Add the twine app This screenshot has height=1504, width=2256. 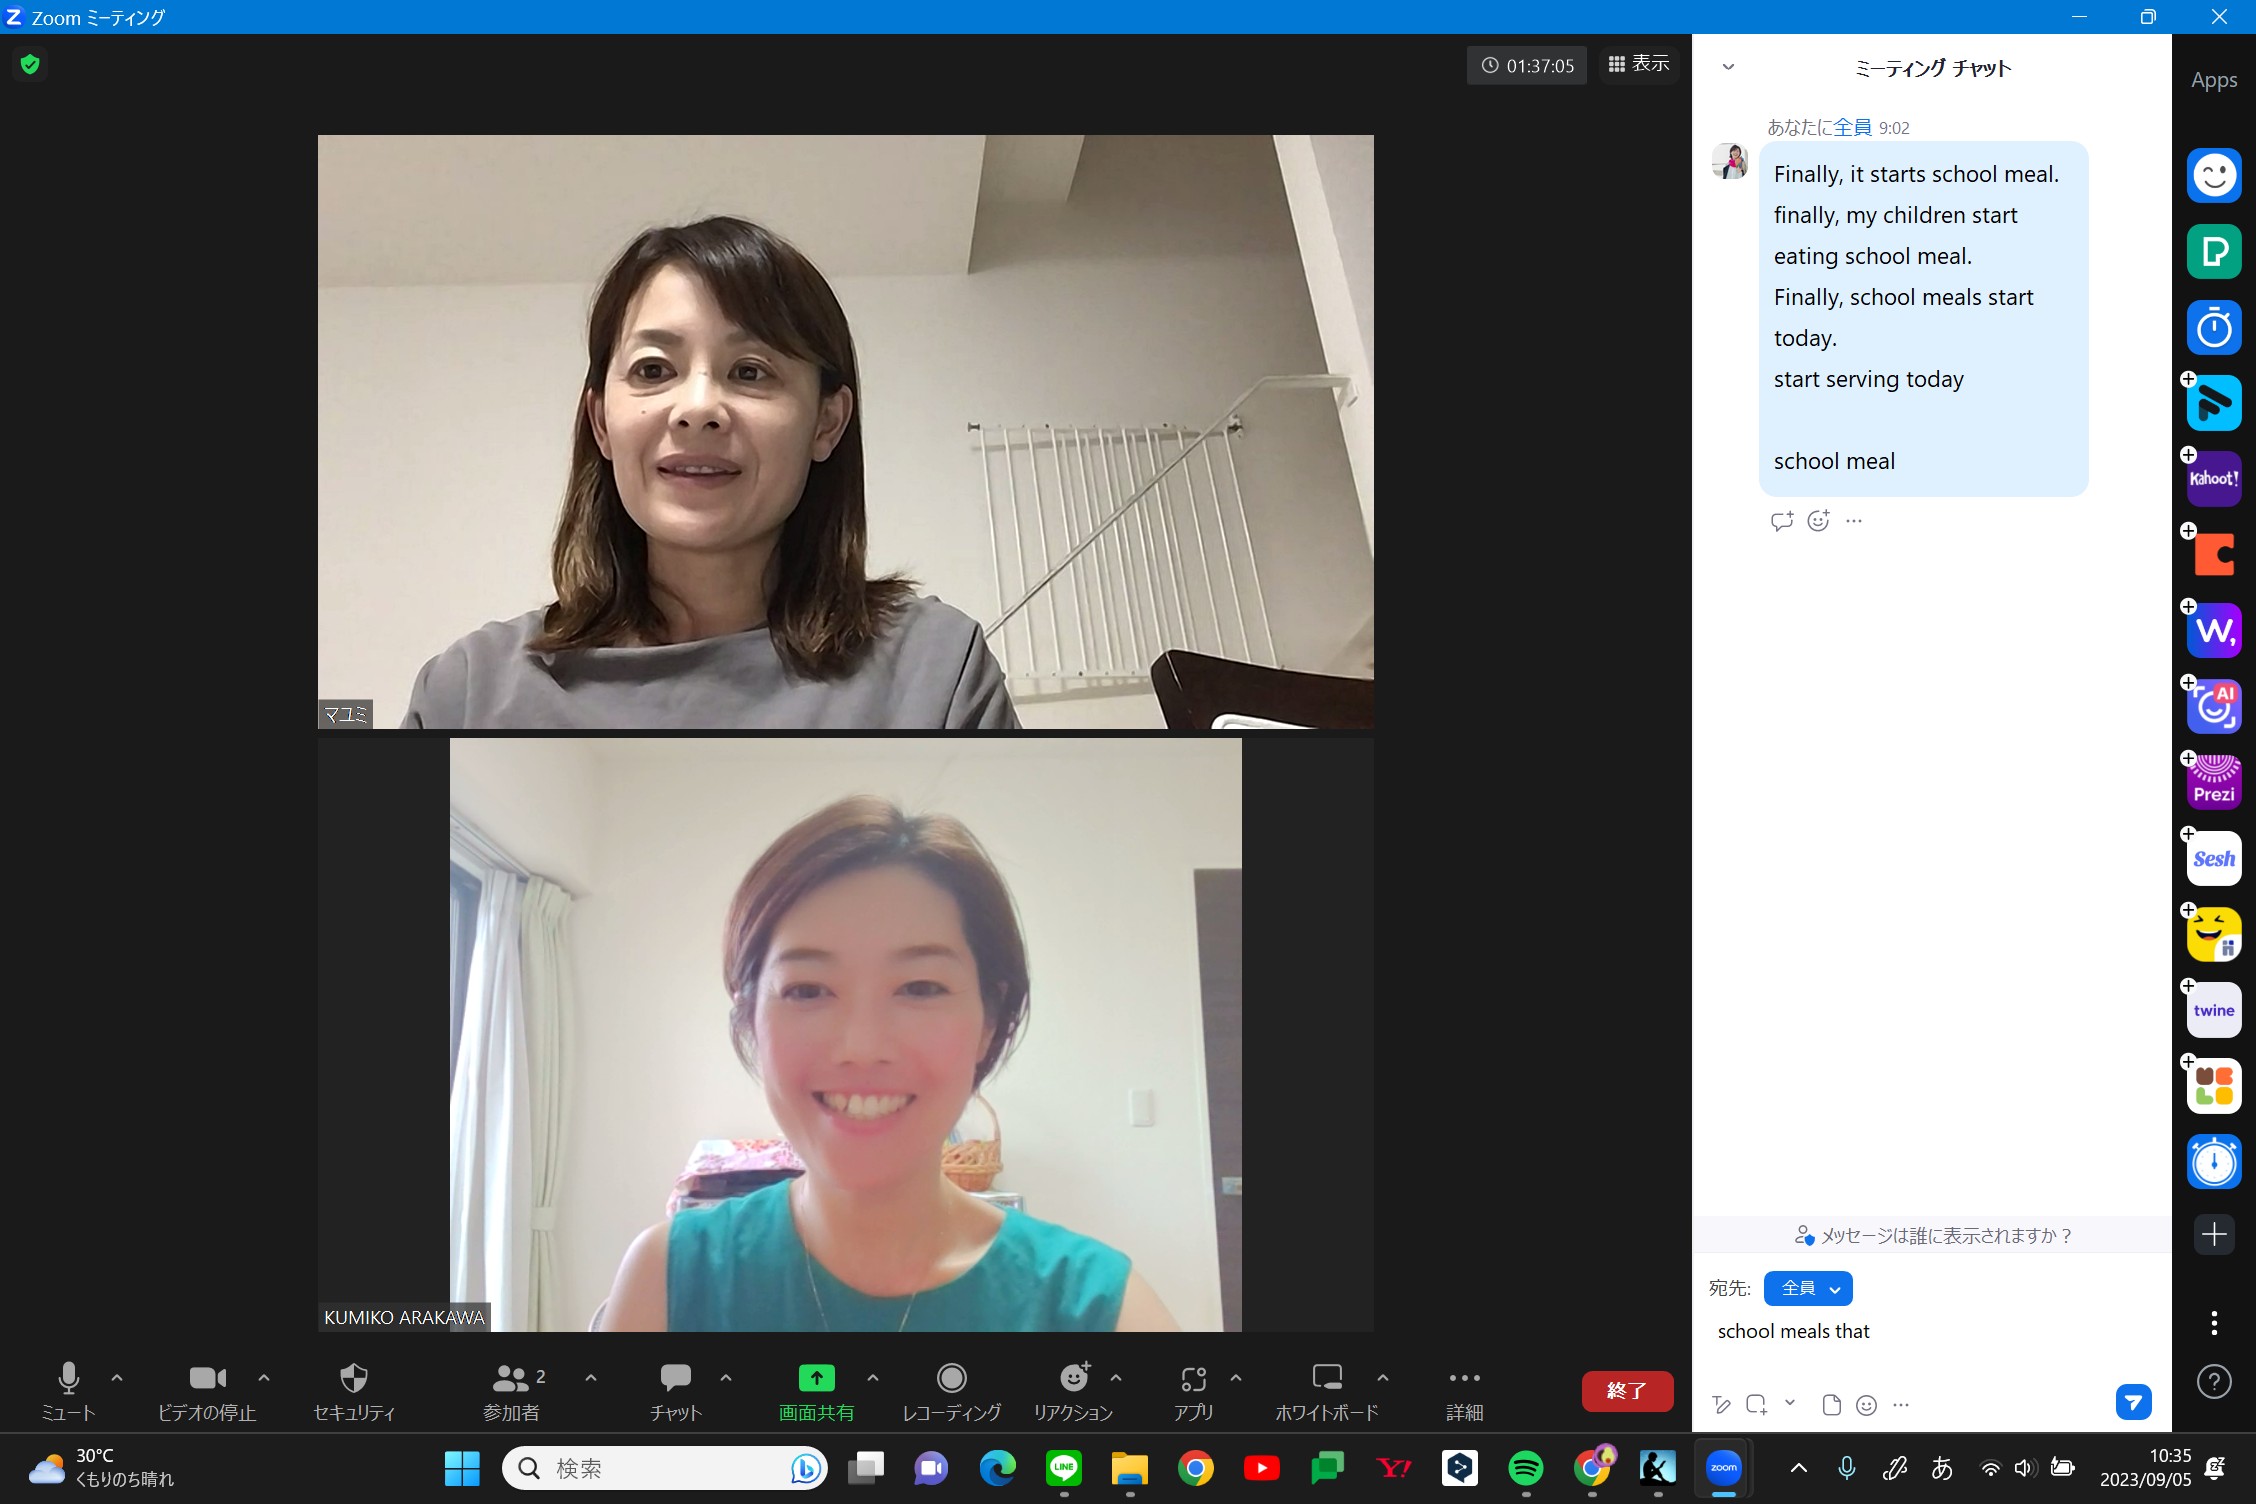[2214, 1011]
